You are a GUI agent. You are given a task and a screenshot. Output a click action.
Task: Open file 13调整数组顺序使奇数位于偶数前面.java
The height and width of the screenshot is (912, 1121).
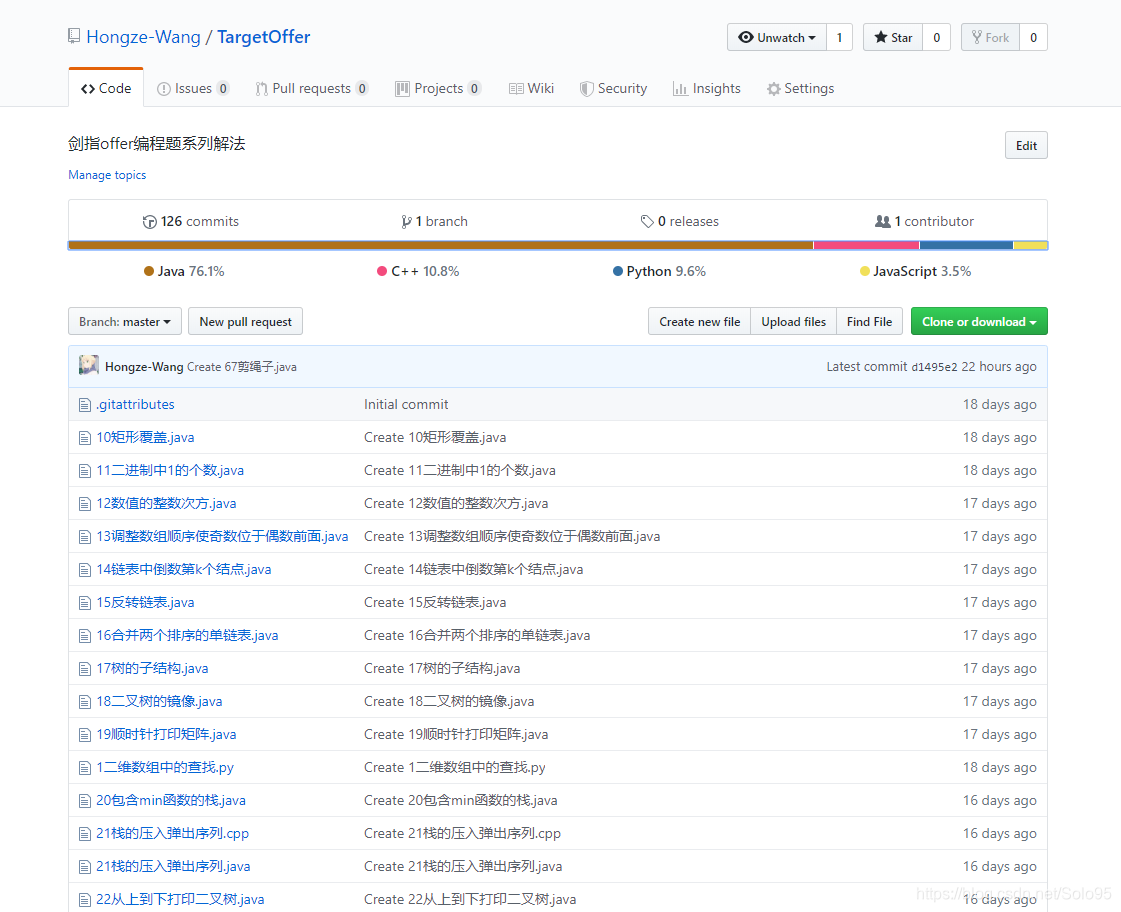[222, 536]
